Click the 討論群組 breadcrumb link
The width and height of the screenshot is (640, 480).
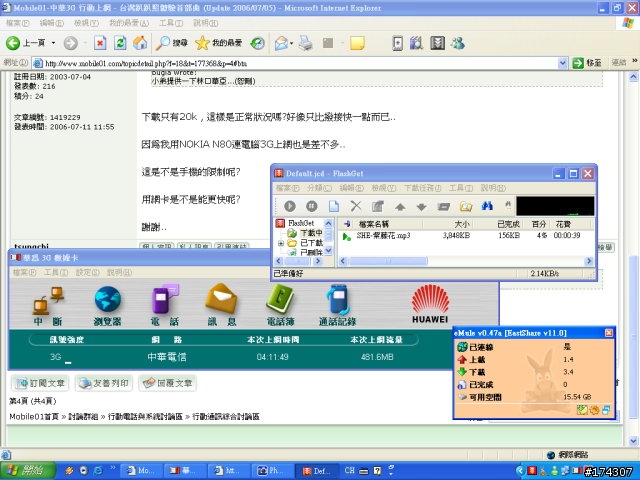[83, 417]
